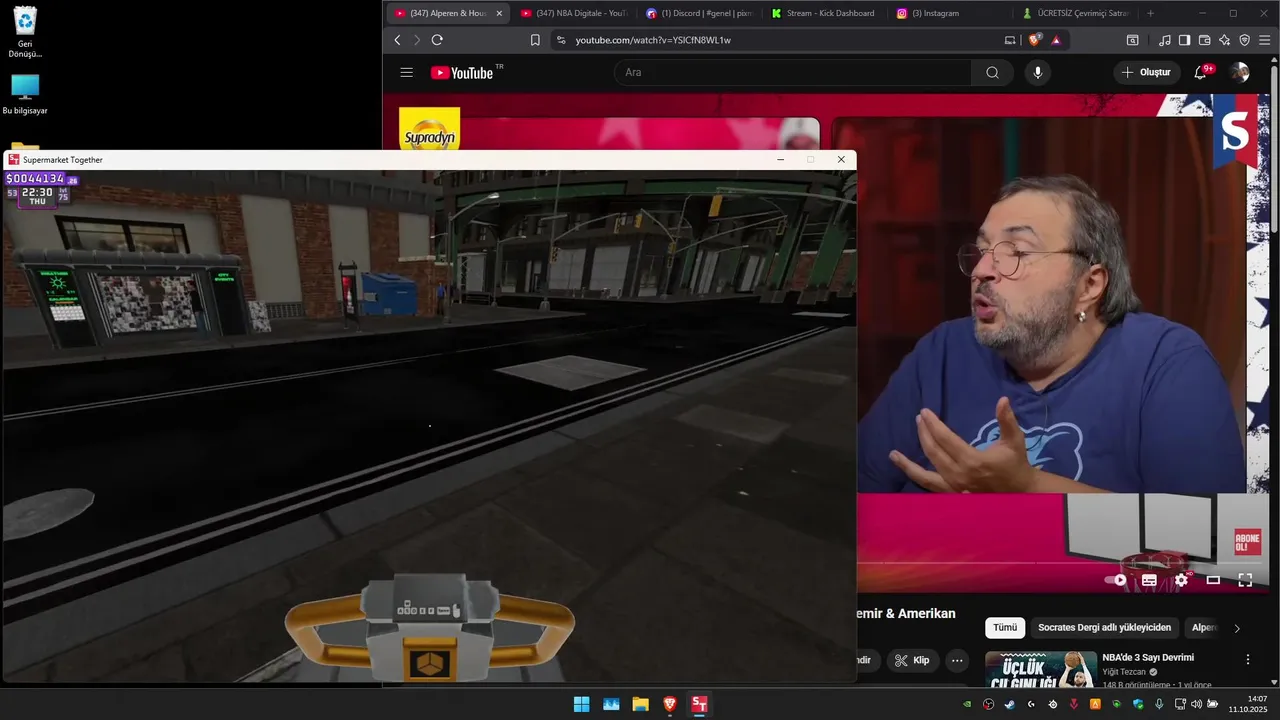Select the Bu bilgisayar desktop icon
This screenshot has width=1280, height=720.
coord(25,94)
